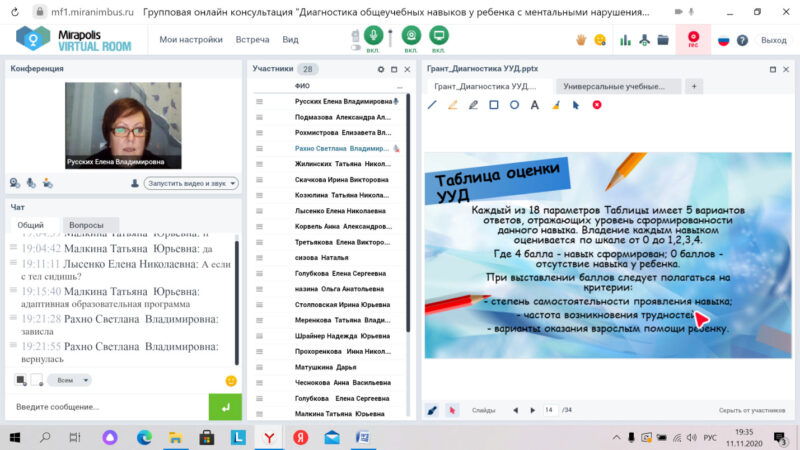
Task: Click the Слайды label below the slide
Action: pos(483,410)
